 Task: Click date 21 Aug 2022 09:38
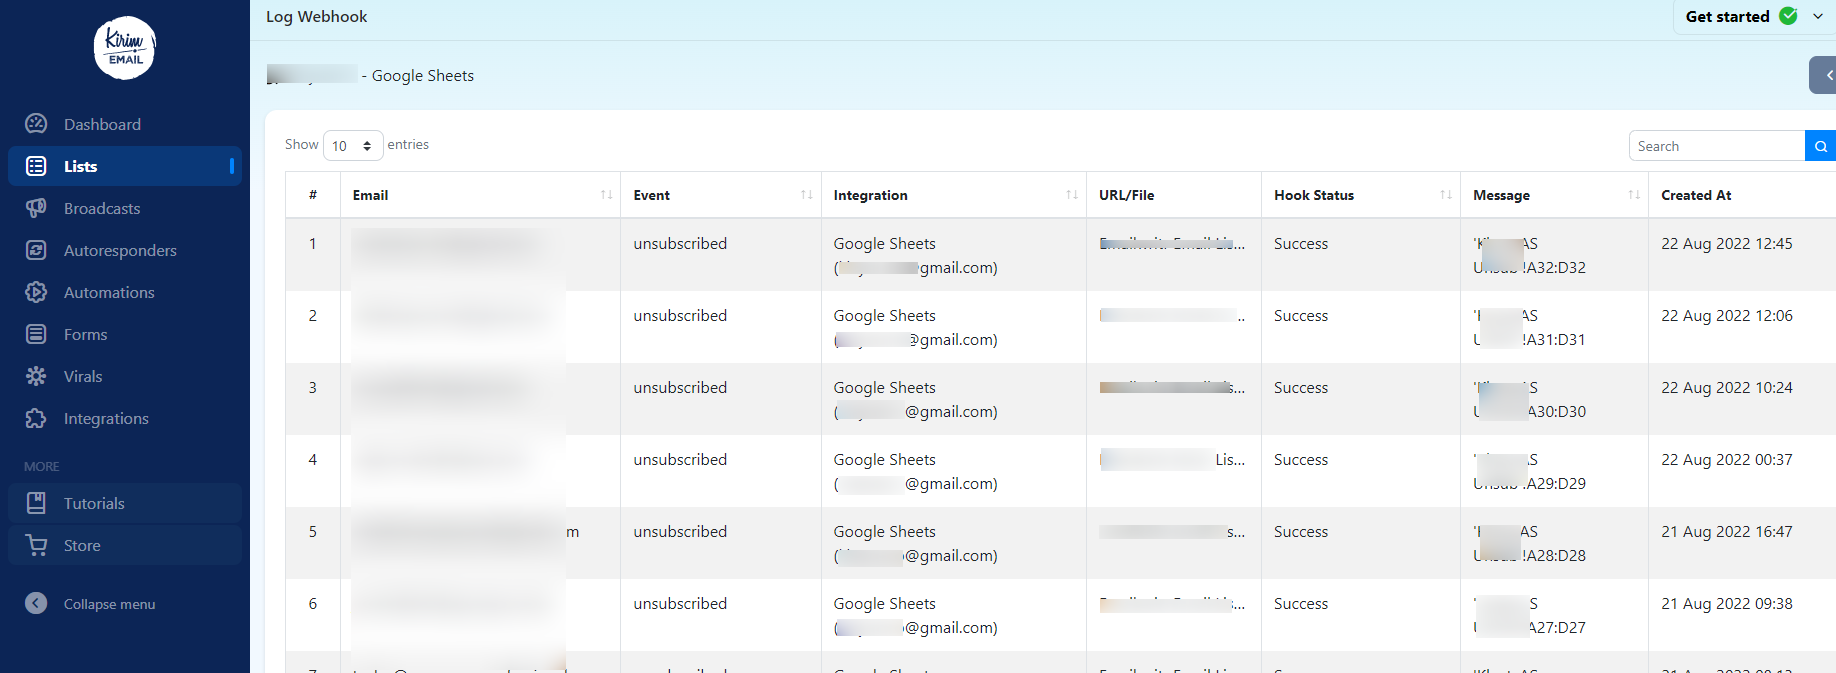pyautogui.click(x=1727, y=603)
